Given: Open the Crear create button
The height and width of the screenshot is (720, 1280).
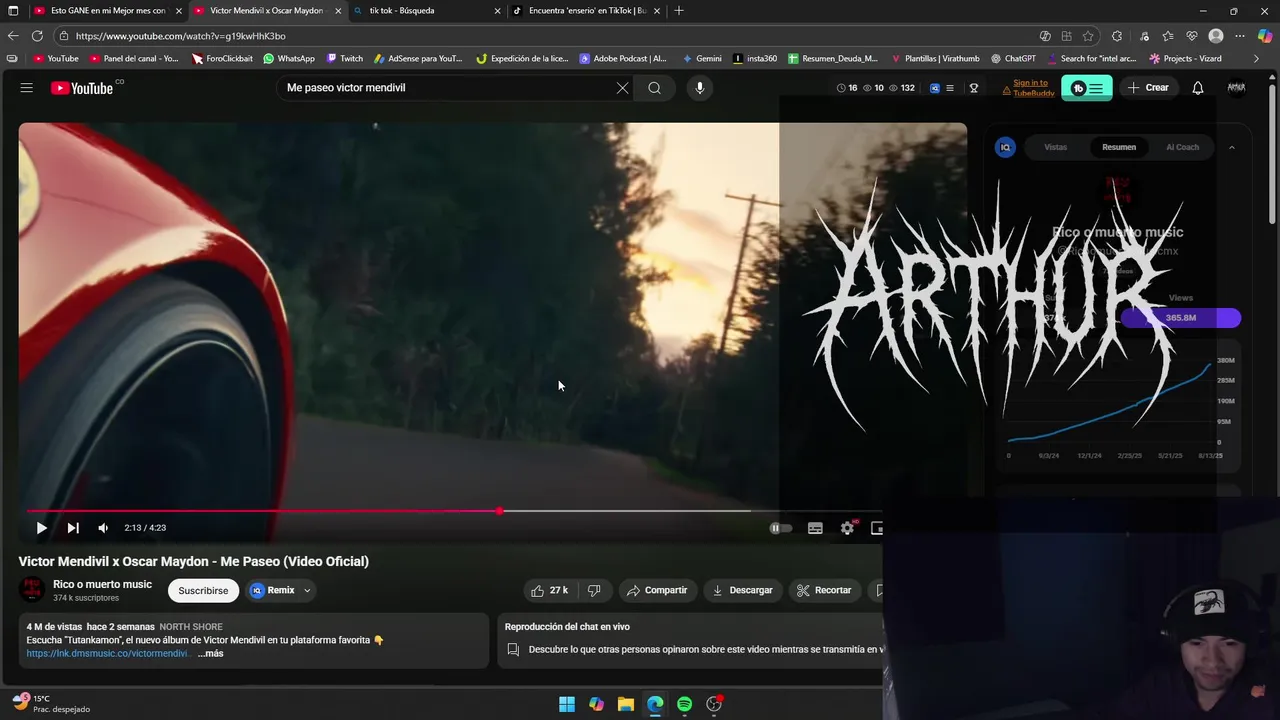Looking at the screenshot, I should click(1148, 88).
